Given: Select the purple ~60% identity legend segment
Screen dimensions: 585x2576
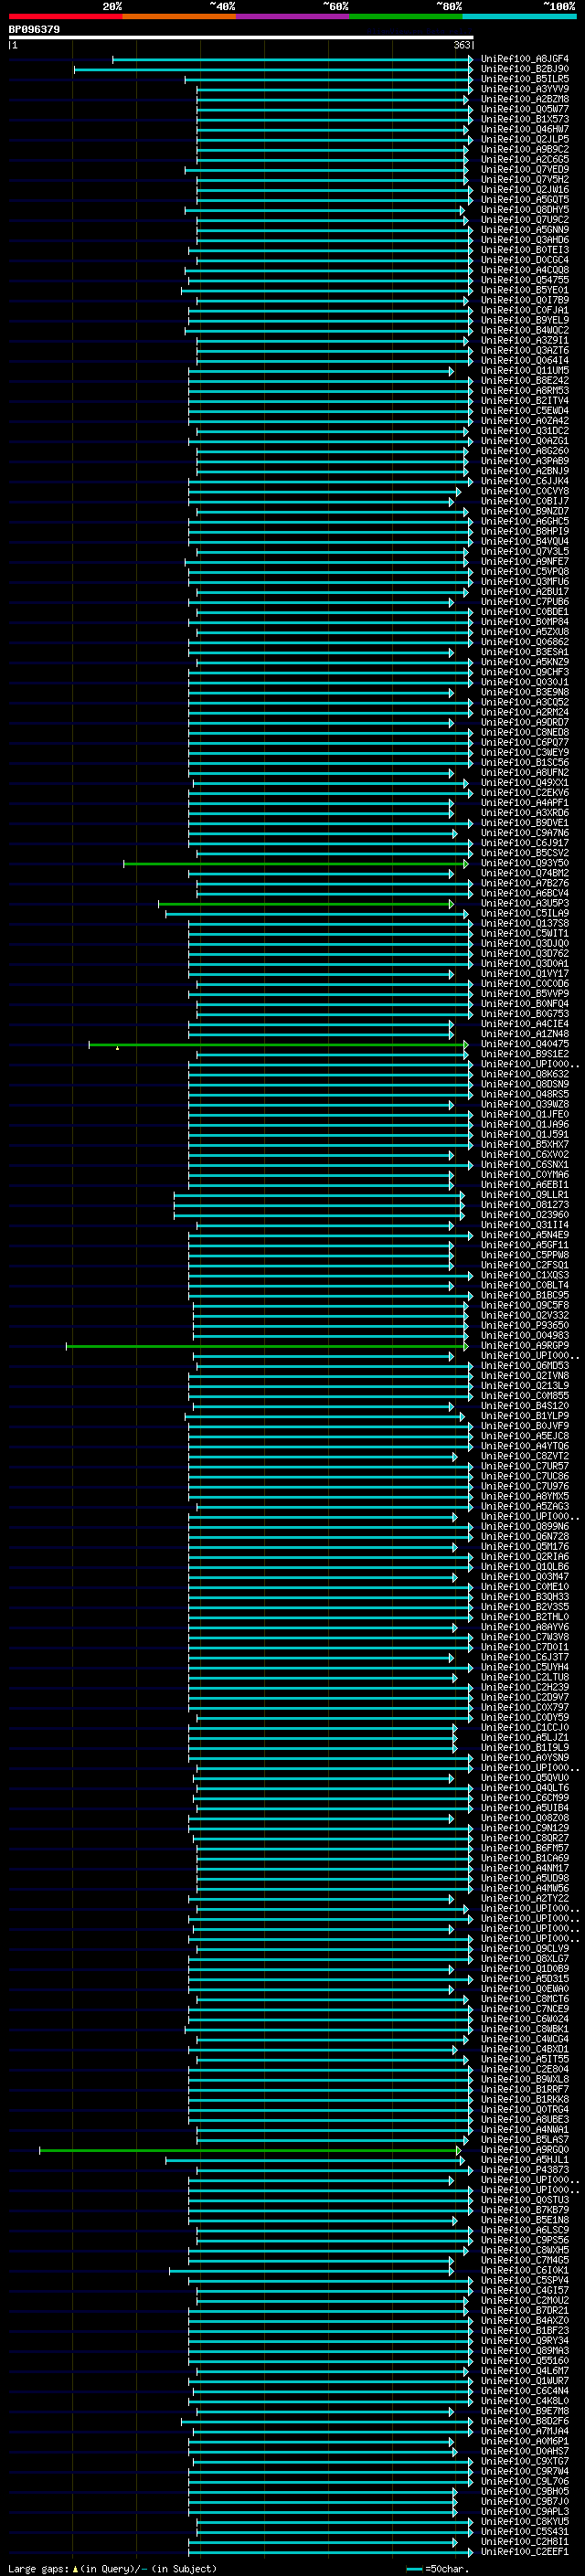Looking at the screenshot, I should 293,16.
